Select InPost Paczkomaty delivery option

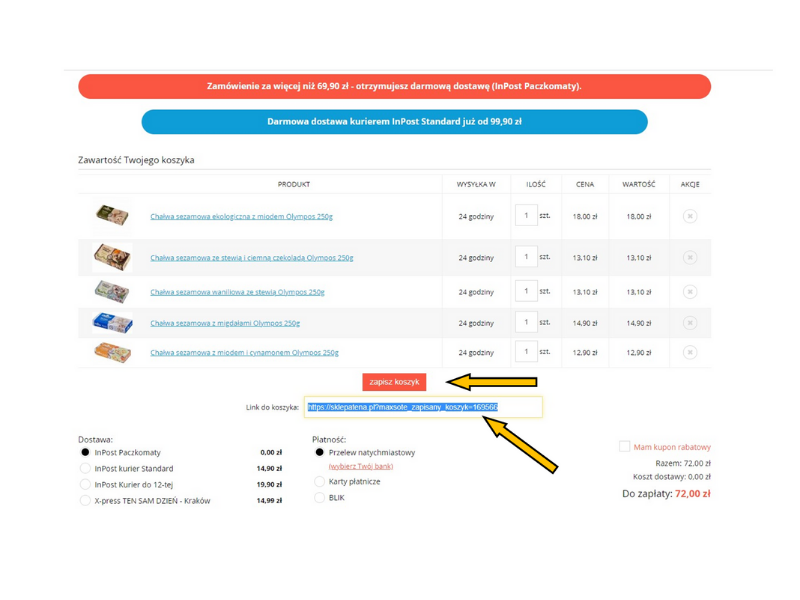[85, 452]
